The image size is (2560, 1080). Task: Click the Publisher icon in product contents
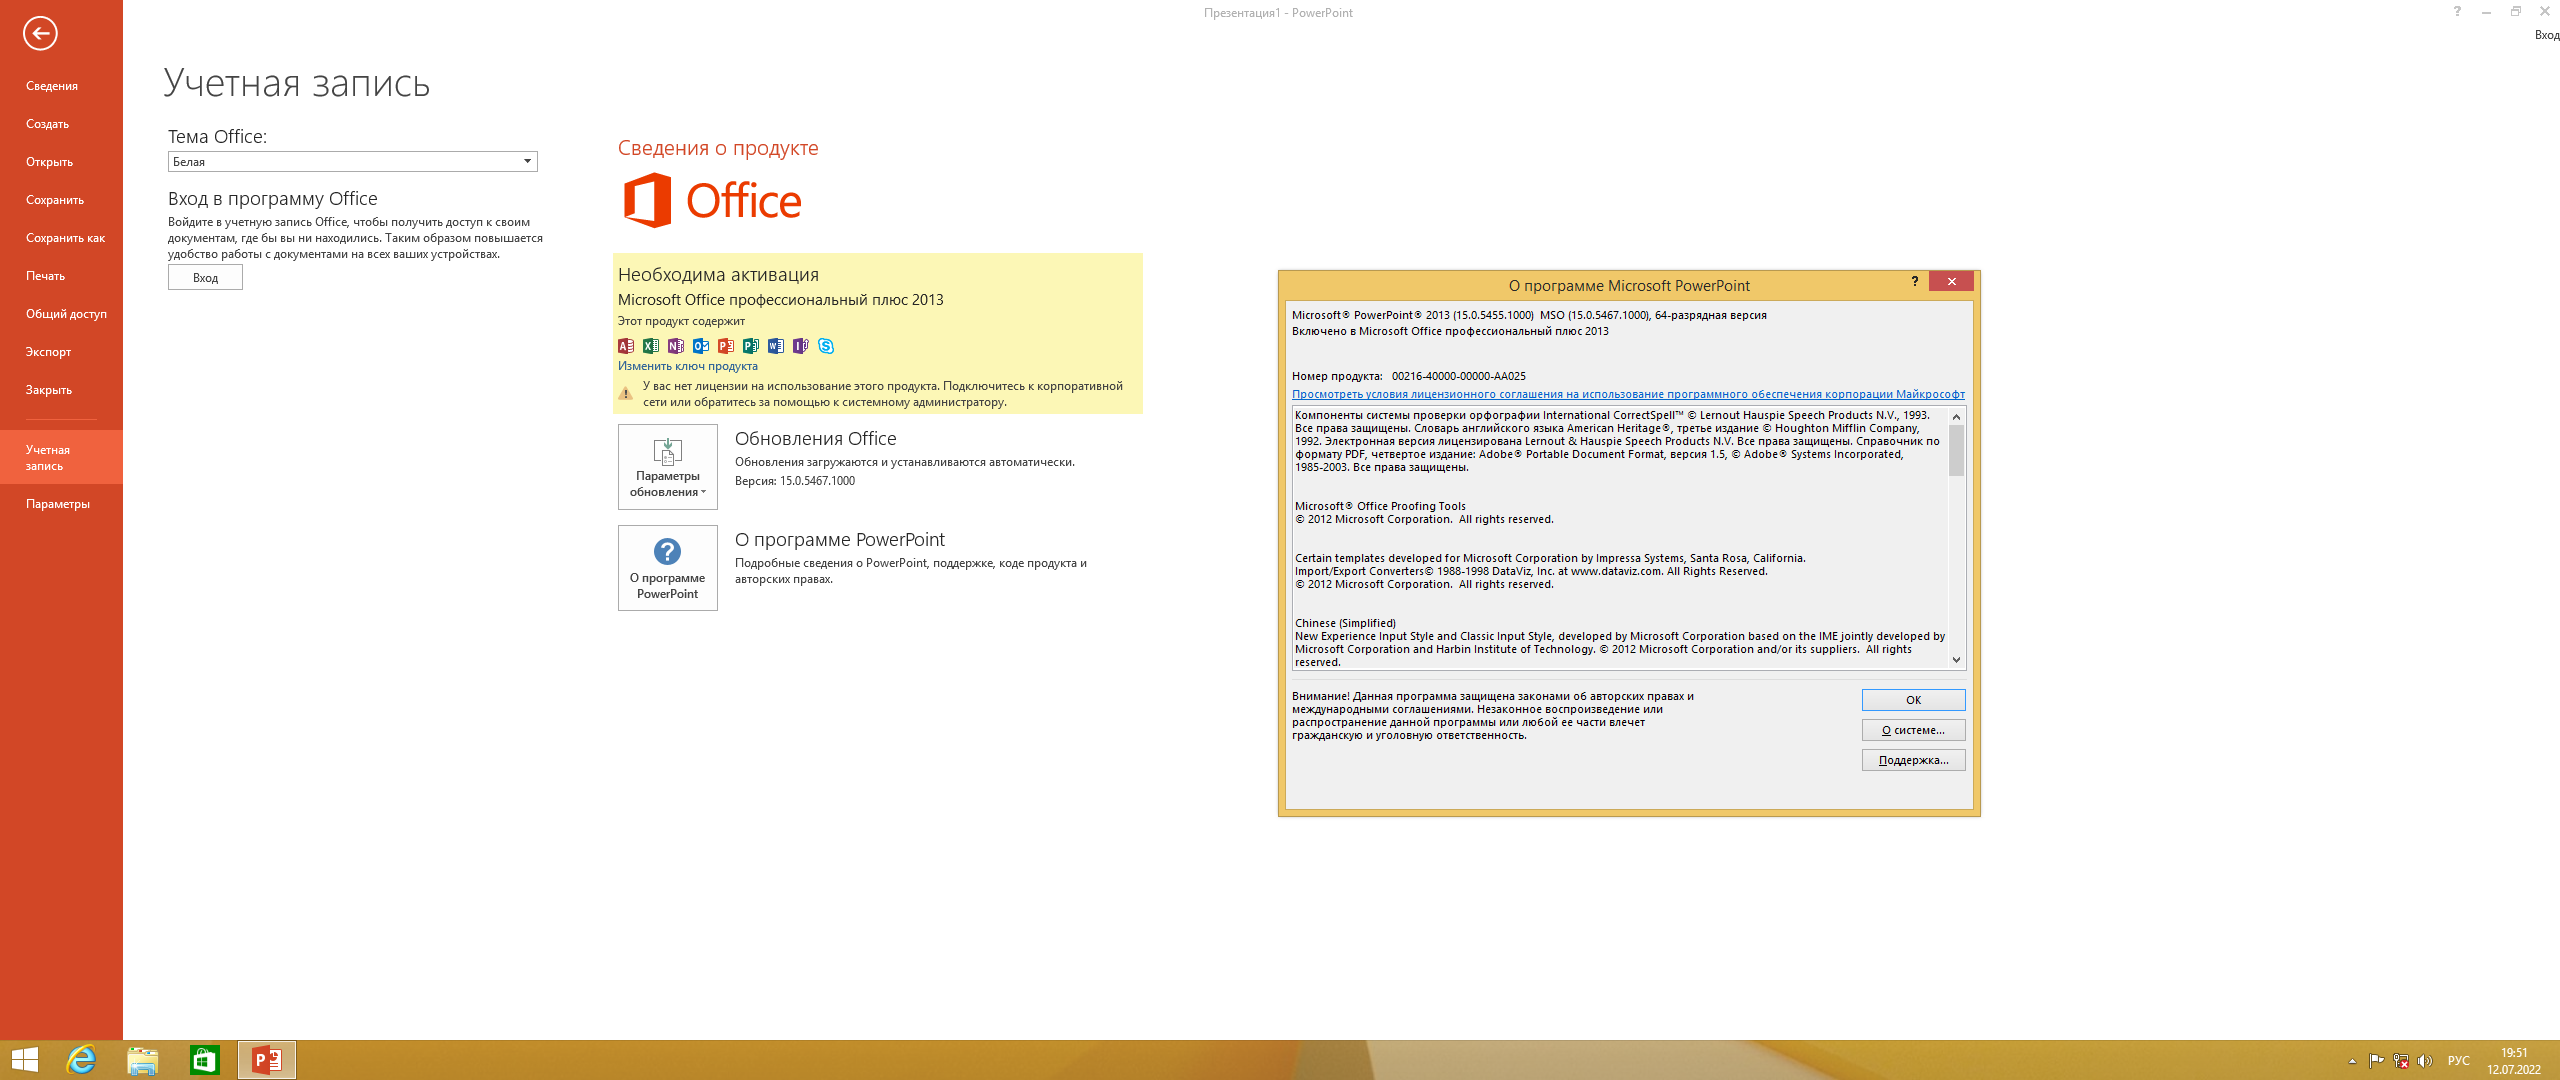click(751, 346)
